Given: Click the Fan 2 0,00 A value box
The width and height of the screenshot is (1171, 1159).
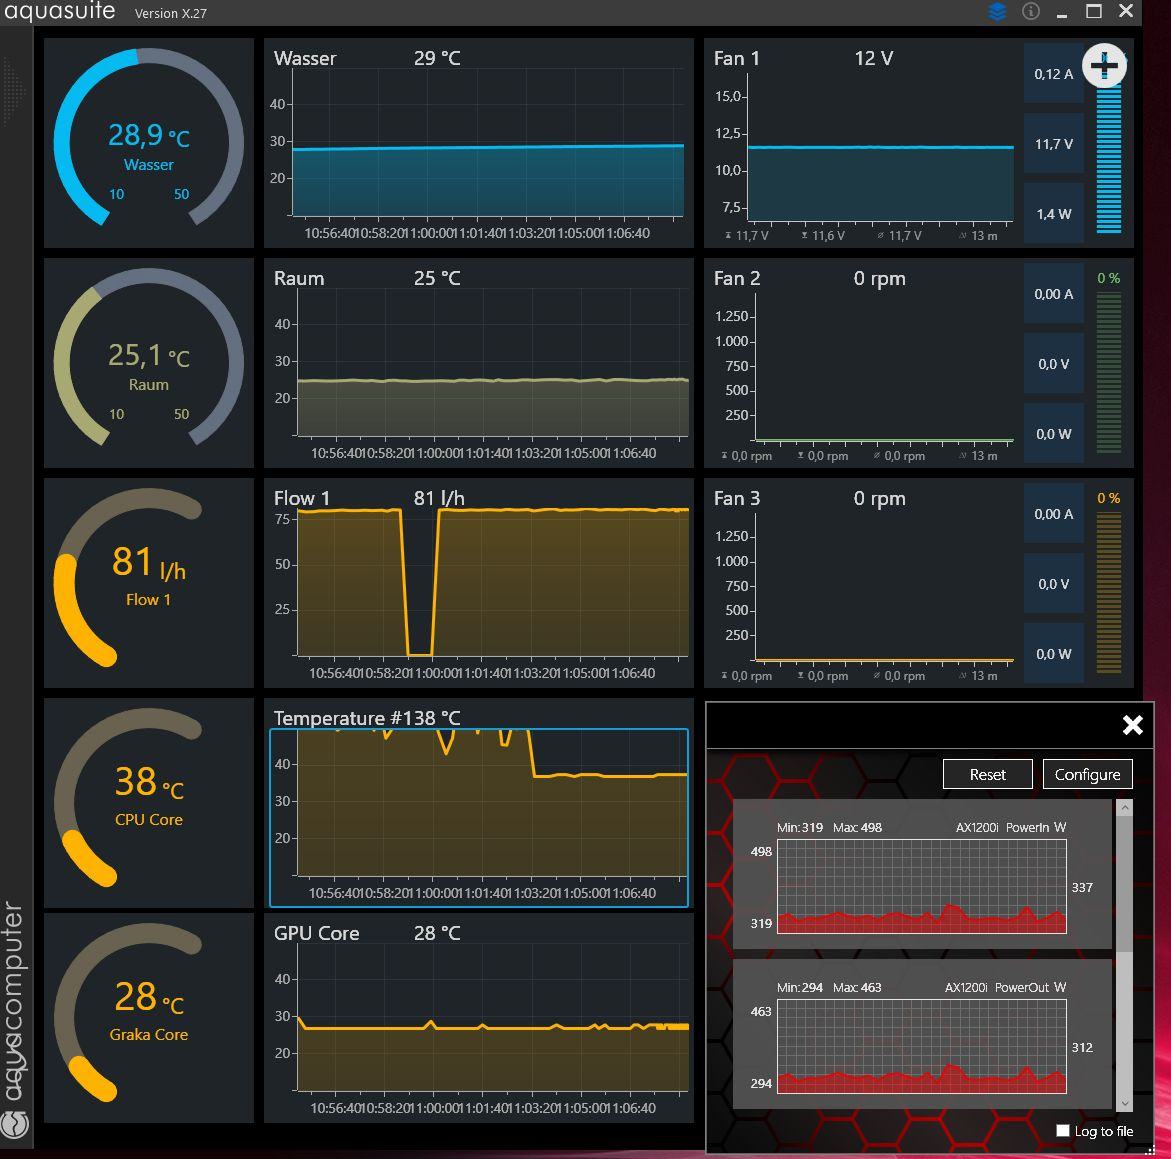Looking at the screenshot, I should point(1054,293).
